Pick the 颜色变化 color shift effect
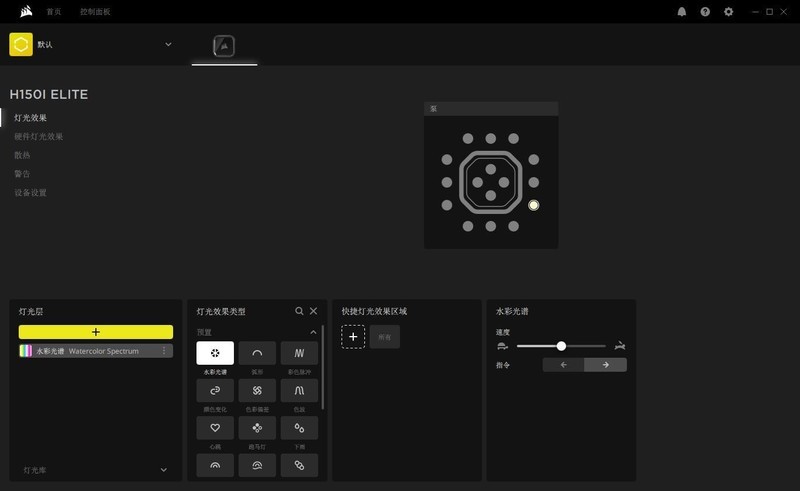This screenshot has width=800, height=491. click(x=215, y=390)
